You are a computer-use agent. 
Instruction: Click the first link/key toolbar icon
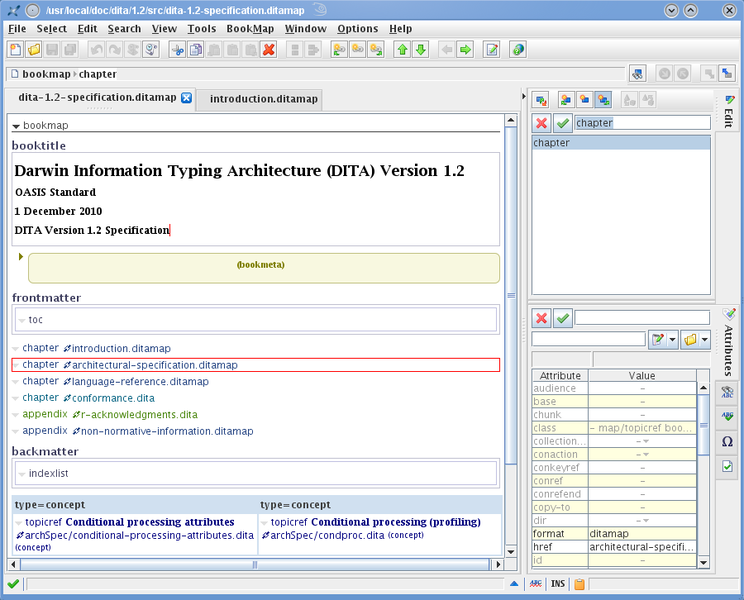[339, 49]
